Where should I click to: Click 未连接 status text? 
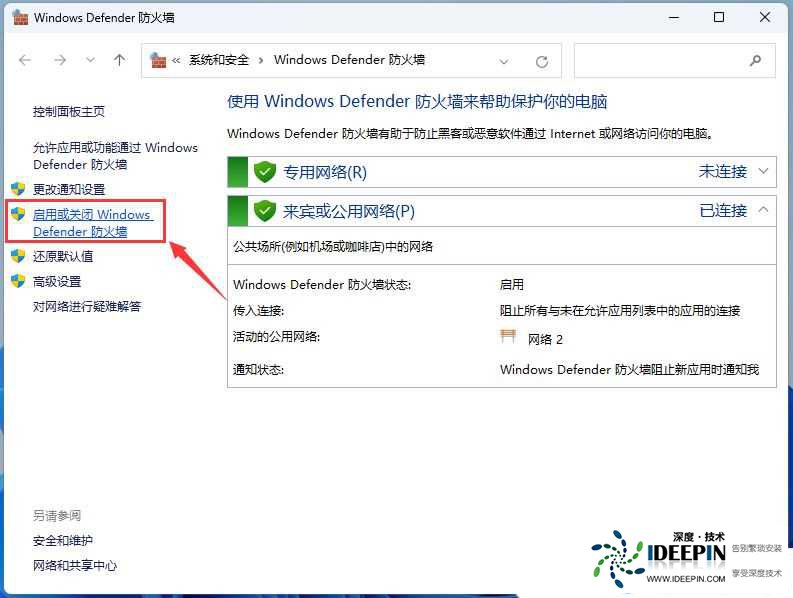tap(723, 172)
